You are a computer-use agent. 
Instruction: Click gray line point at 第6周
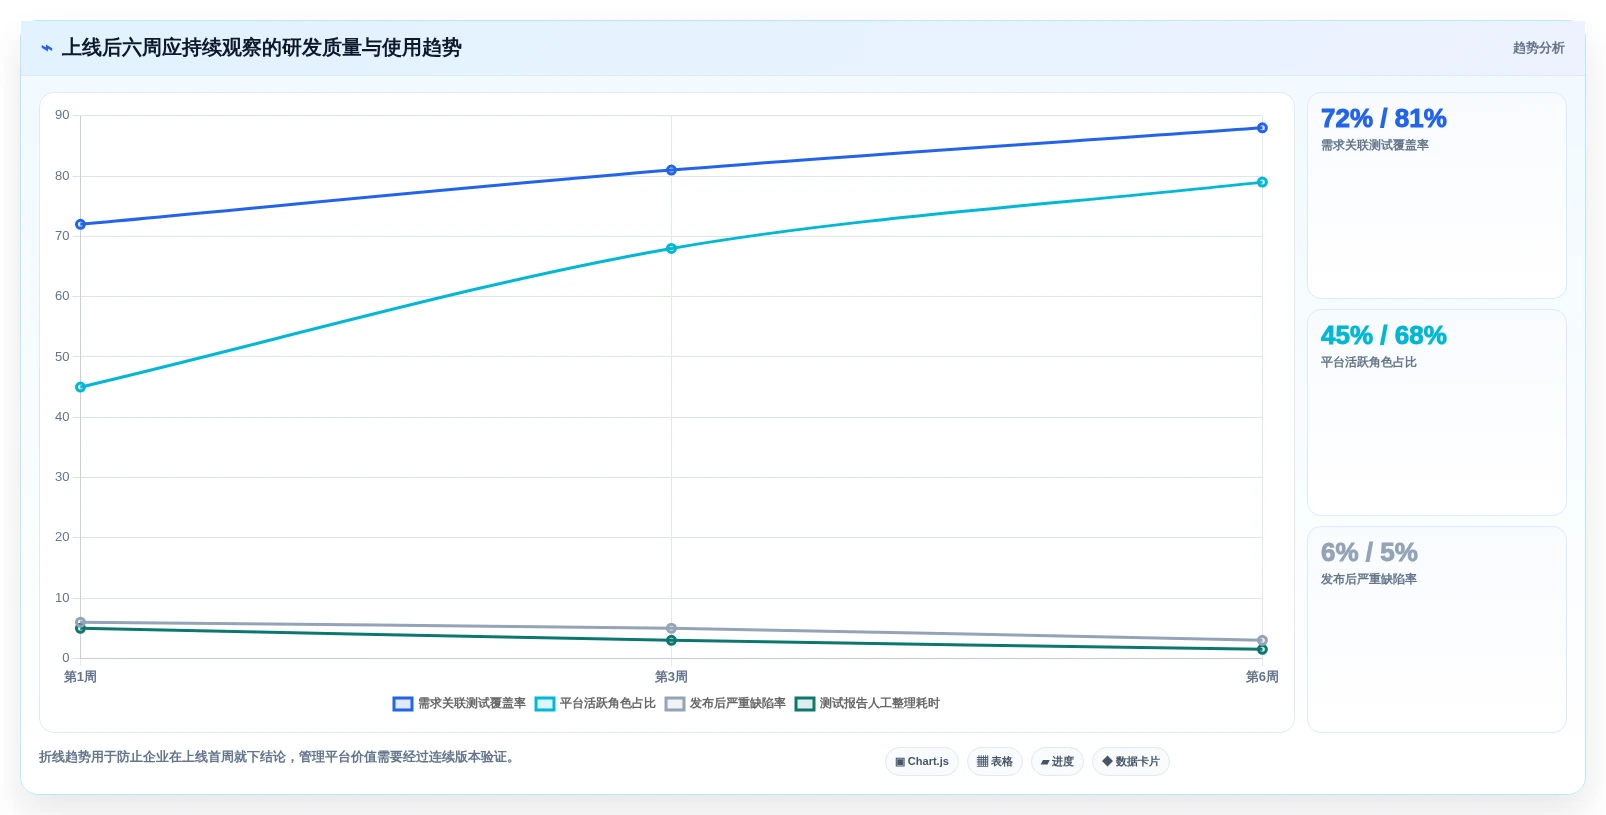[x=1262, y=640]
